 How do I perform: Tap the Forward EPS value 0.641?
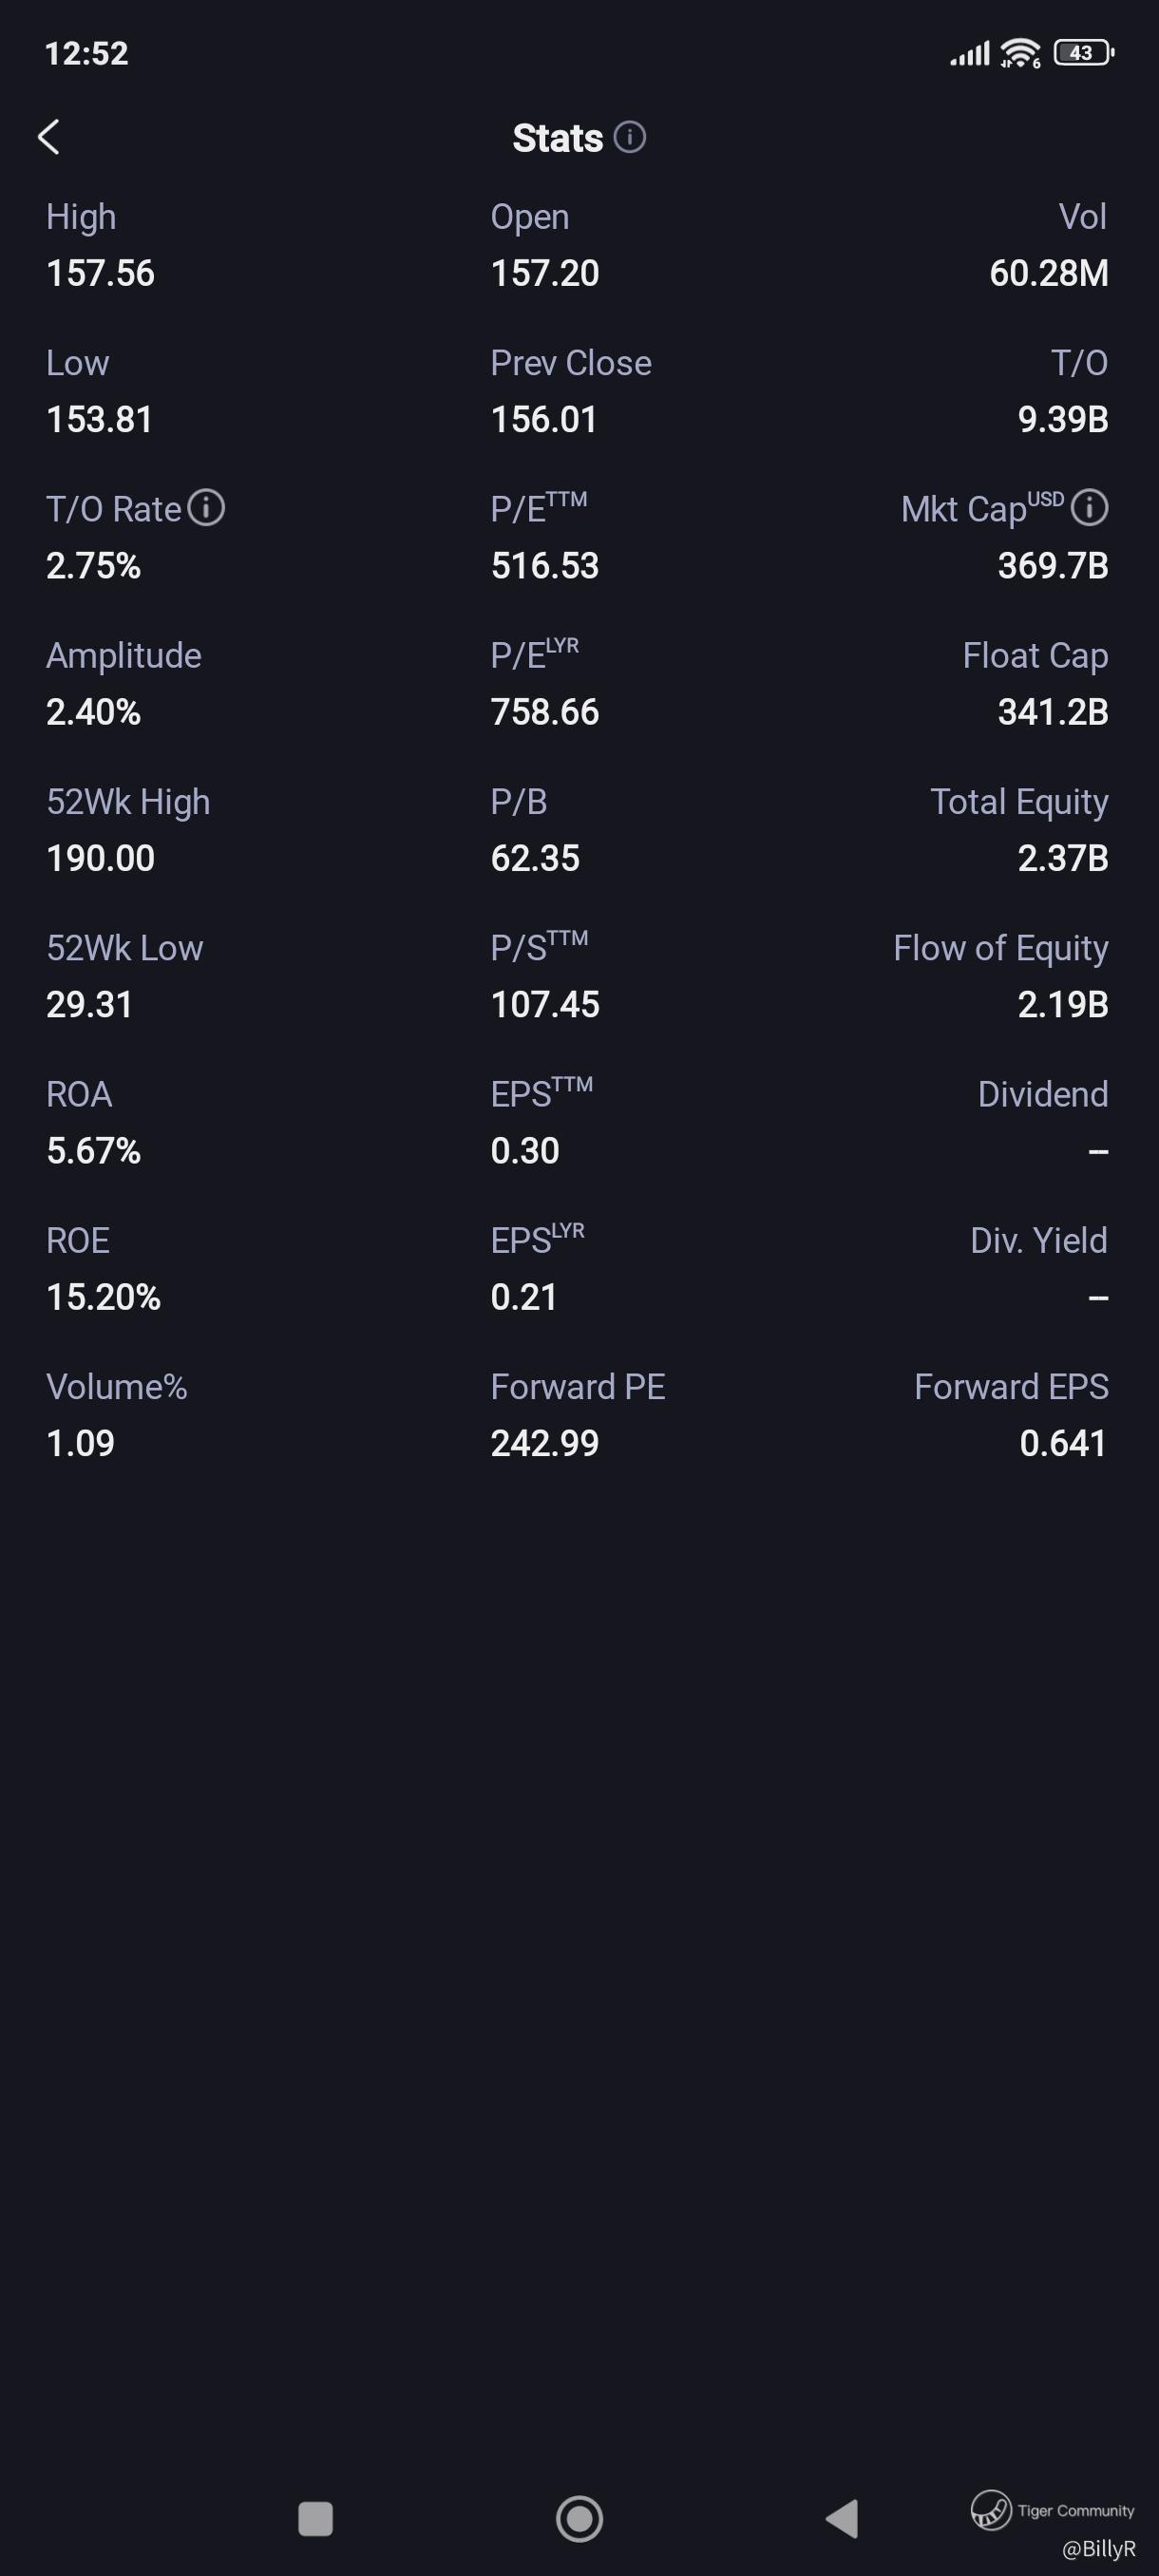point(1063,1443)
